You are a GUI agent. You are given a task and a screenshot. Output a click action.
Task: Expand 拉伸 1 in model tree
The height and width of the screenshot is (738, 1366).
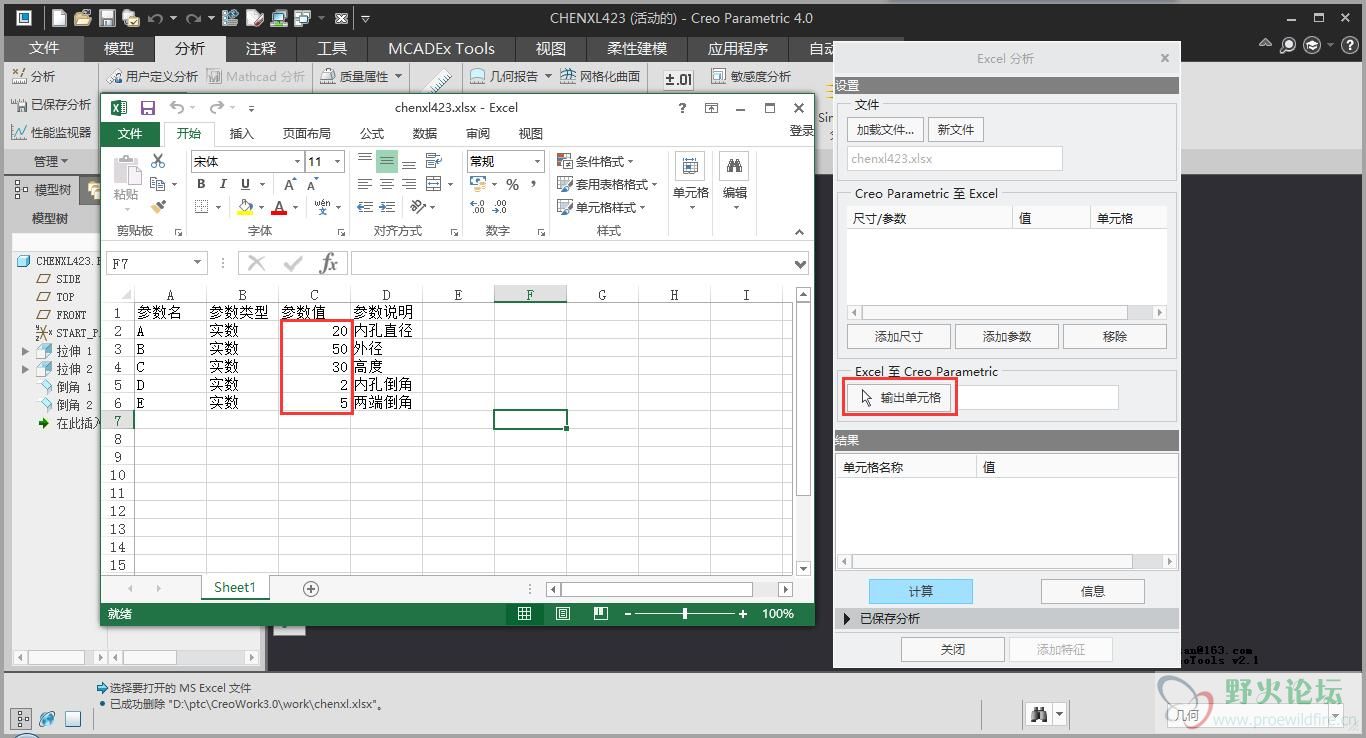25,351
